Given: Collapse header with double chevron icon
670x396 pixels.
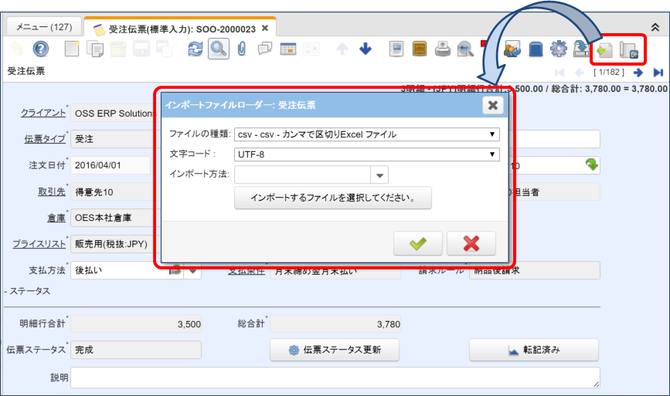Looking at the screenshot, I should (x=655, y=27).
